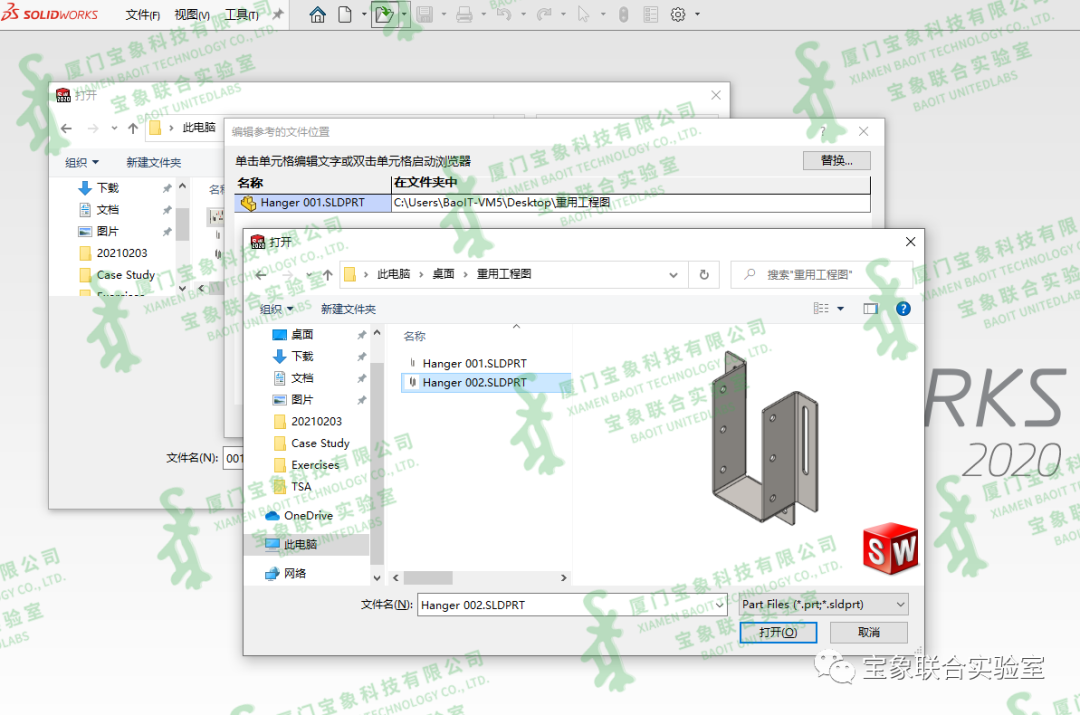Go back with front dialog back arrow
1080x715 pixels.
point(260,274)
